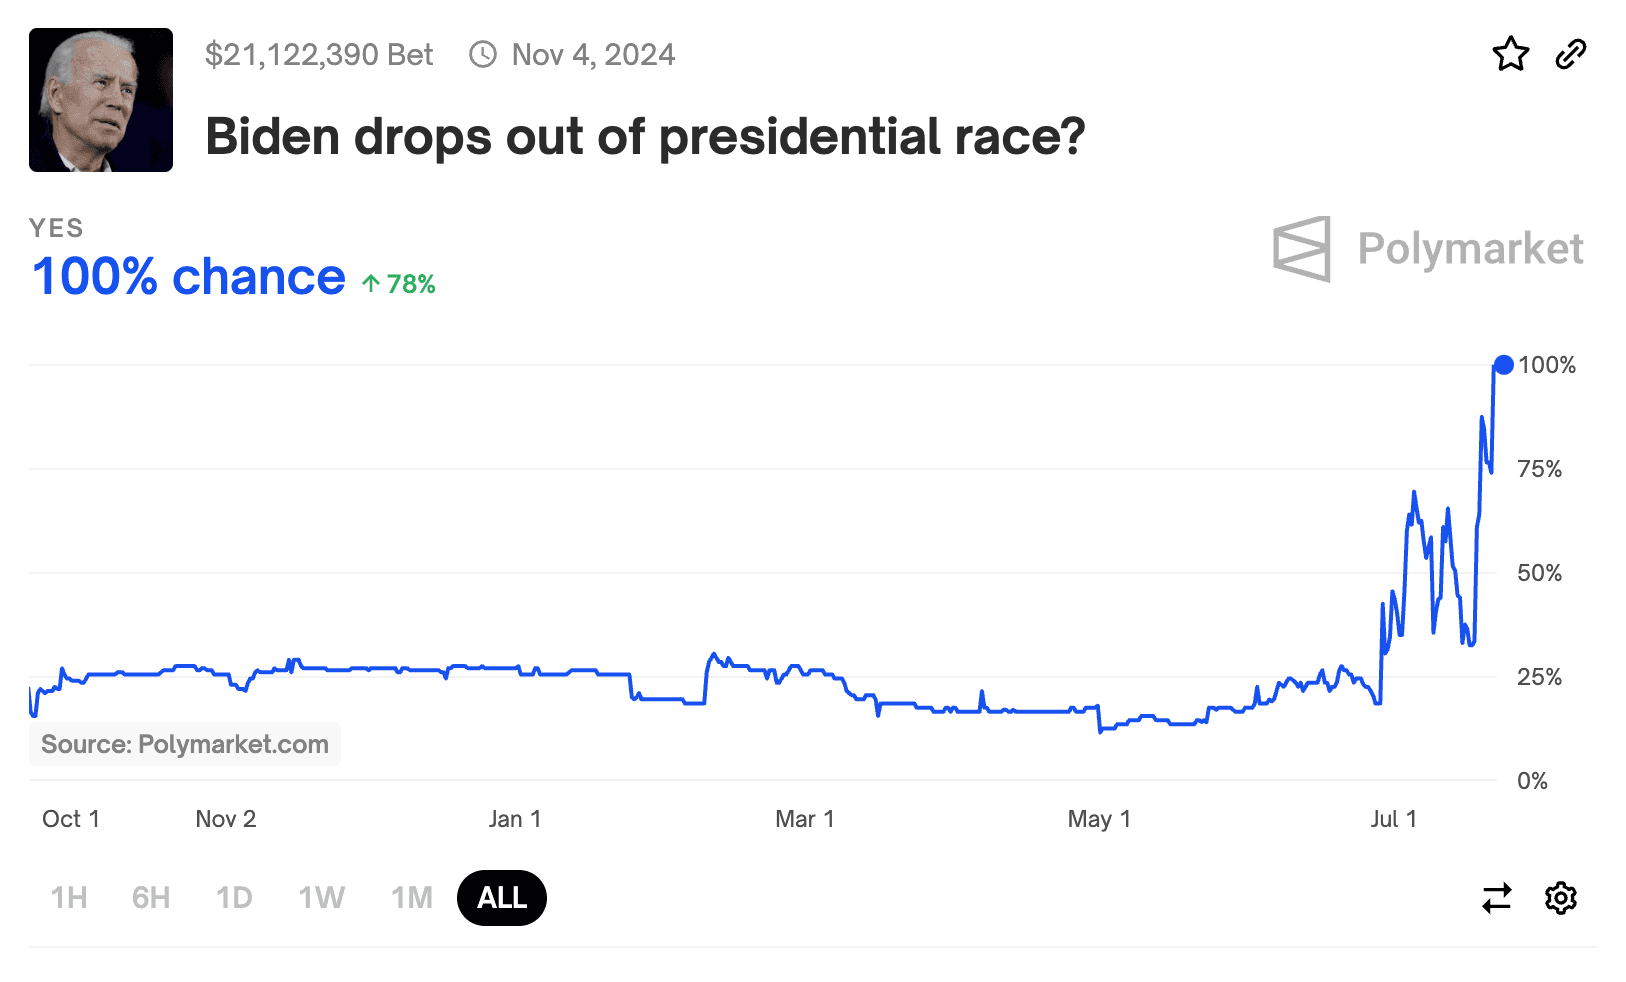The width and height of the screenshot is (1626, 982).
Task: Copy the market link via chain icon
Action: click(1571, 54)
